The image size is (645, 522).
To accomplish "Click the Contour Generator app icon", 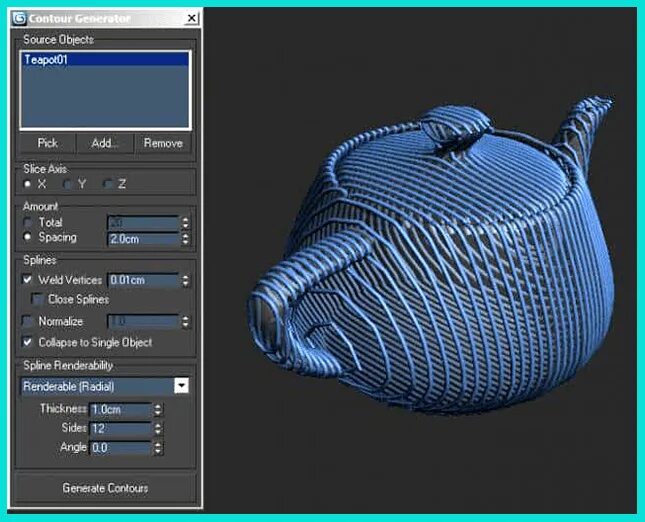I will 19,19.
